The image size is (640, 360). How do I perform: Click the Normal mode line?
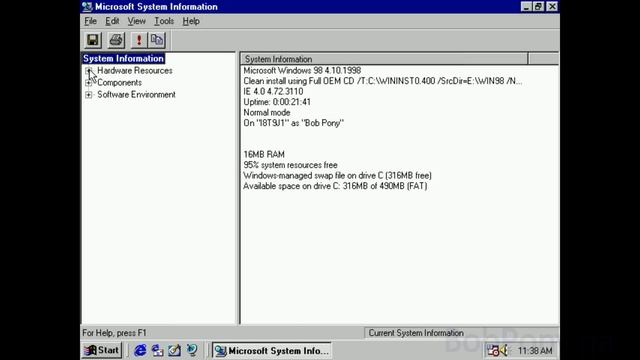pyautogui.click(x=267, y=113)
